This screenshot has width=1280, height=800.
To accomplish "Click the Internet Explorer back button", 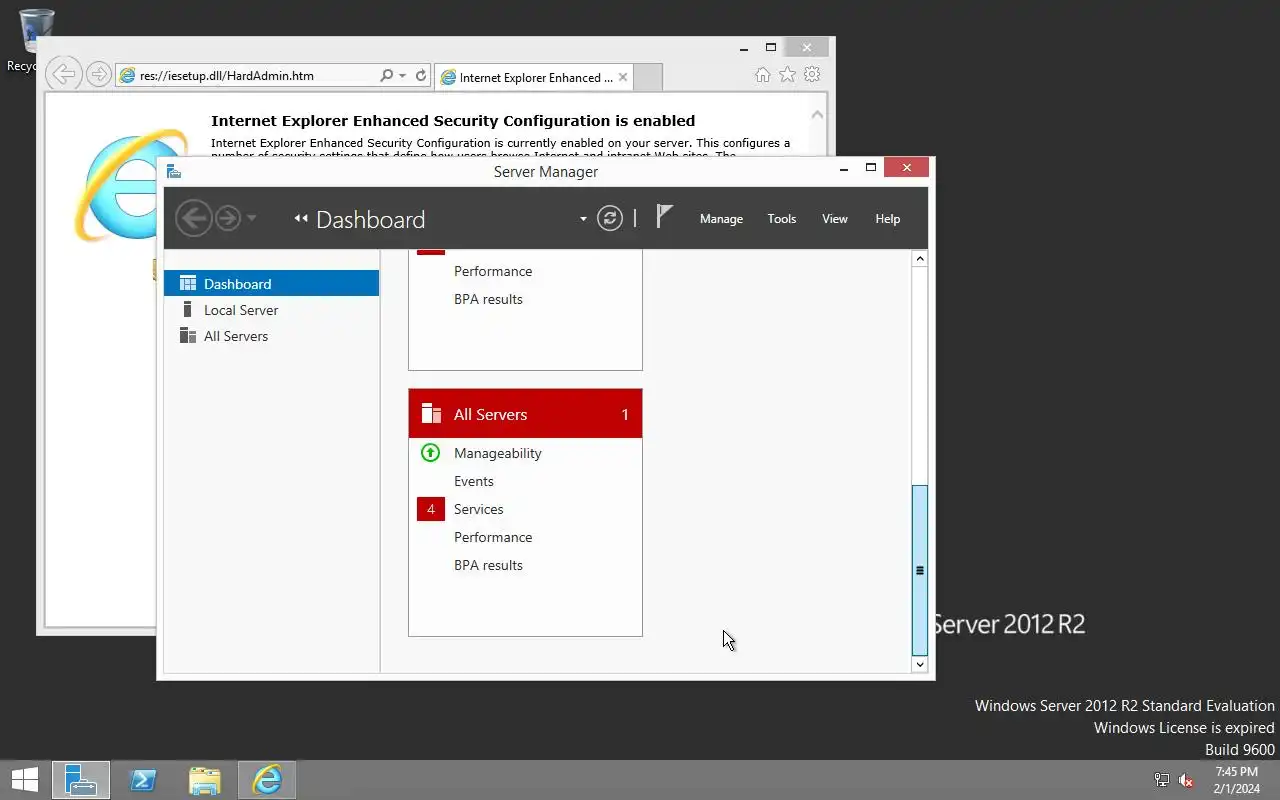I will point(63,73).
